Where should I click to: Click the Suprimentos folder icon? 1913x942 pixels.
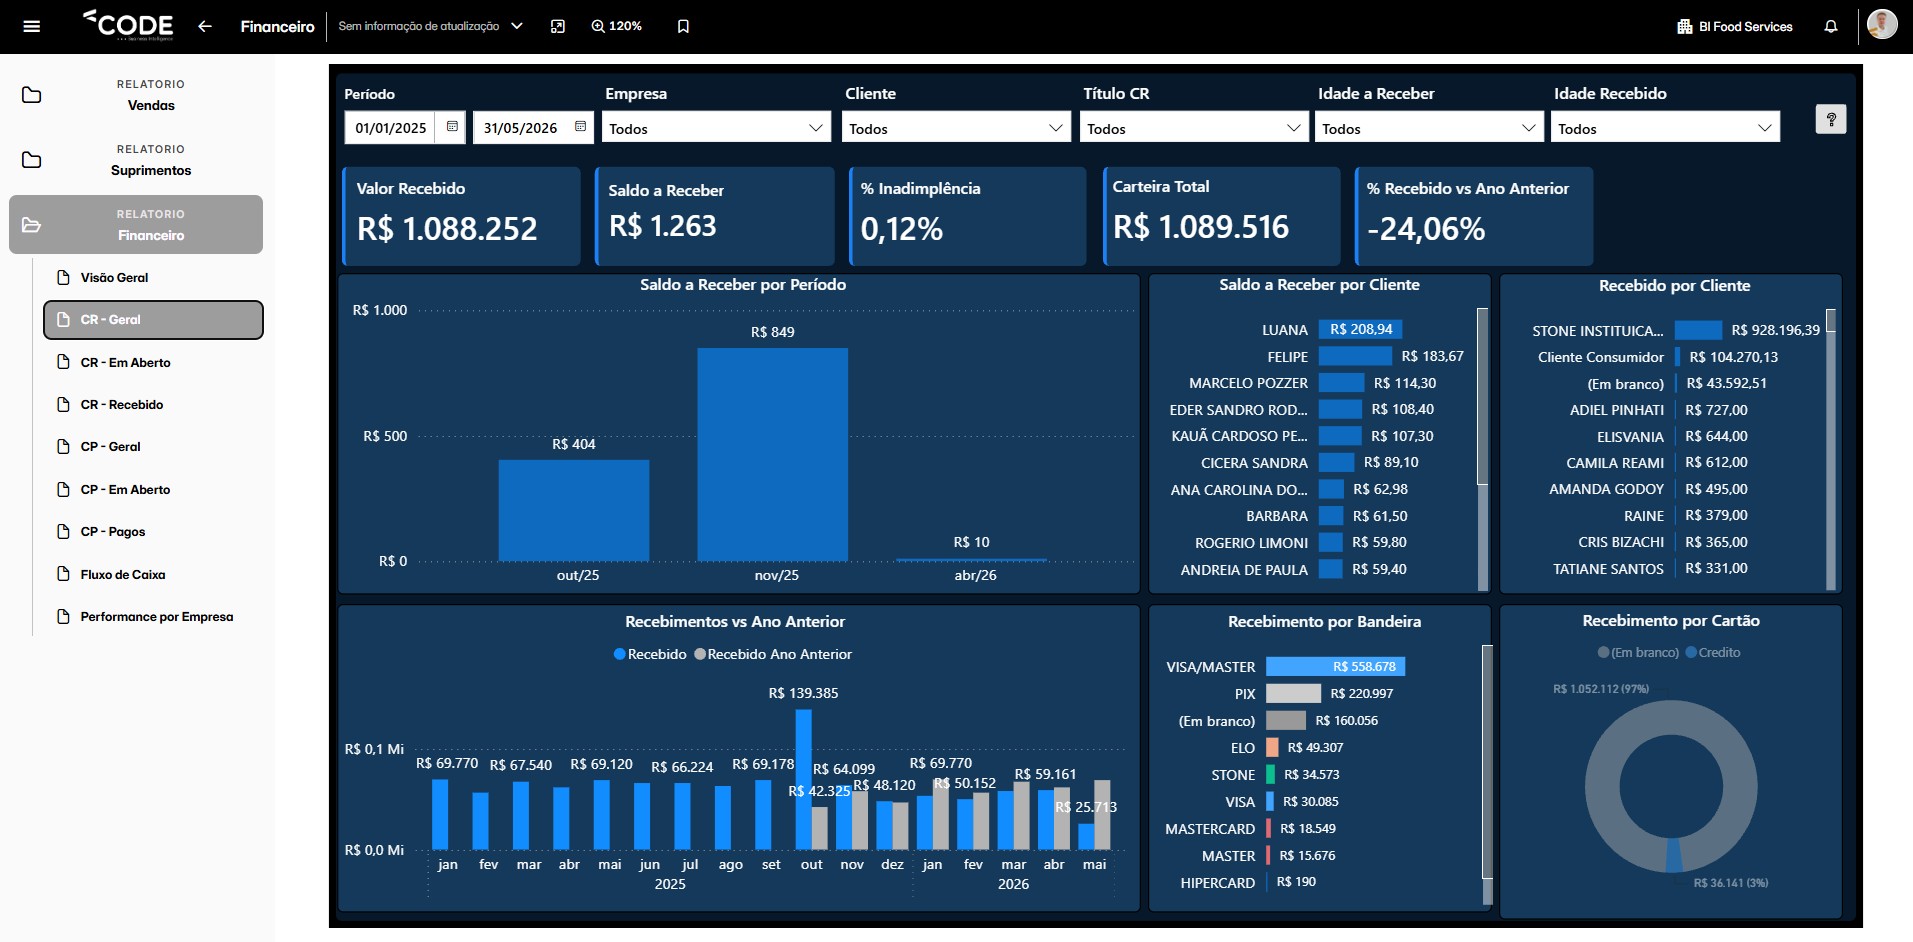32,160
